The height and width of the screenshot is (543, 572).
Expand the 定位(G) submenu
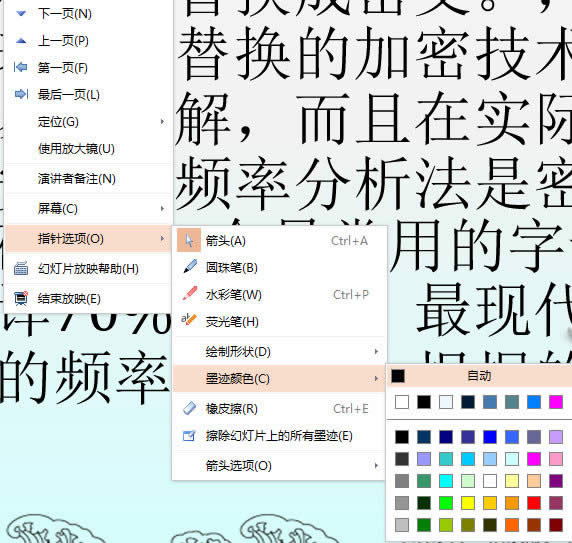[x=88, y=122]
